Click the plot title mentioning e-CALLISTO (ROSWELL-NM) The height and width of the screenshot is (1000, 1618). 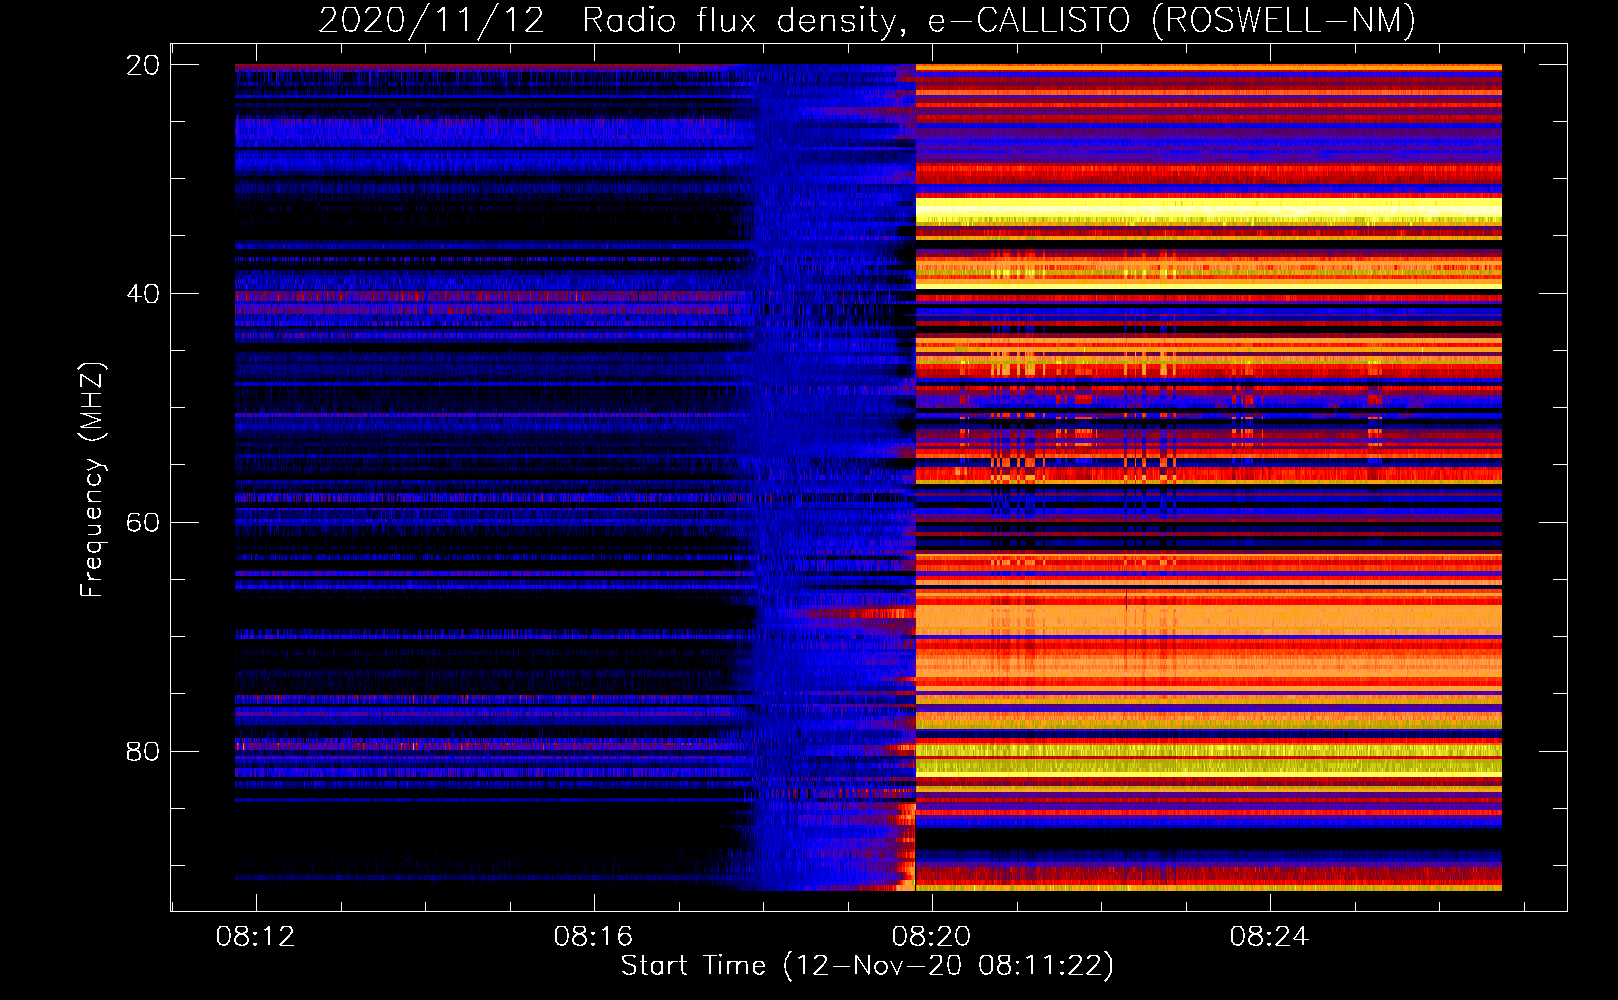click(867, 20)
